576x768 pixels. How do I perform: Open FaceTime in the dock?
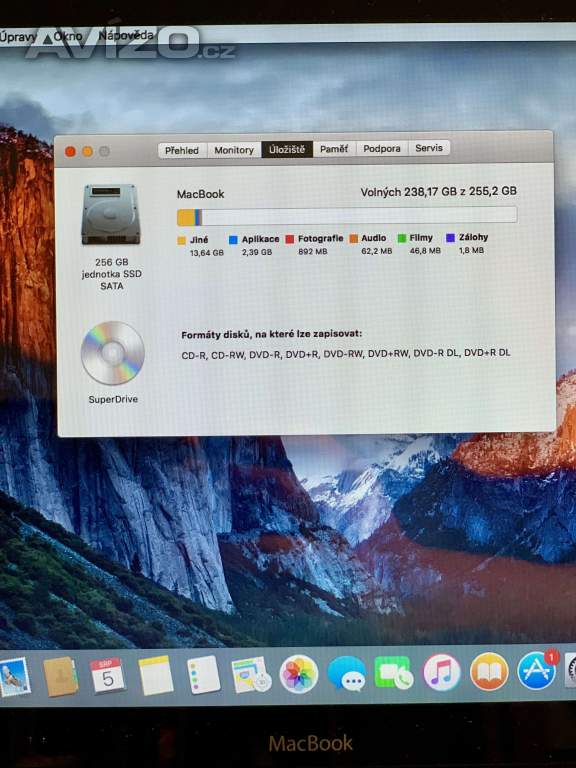[x=394, y=673]
